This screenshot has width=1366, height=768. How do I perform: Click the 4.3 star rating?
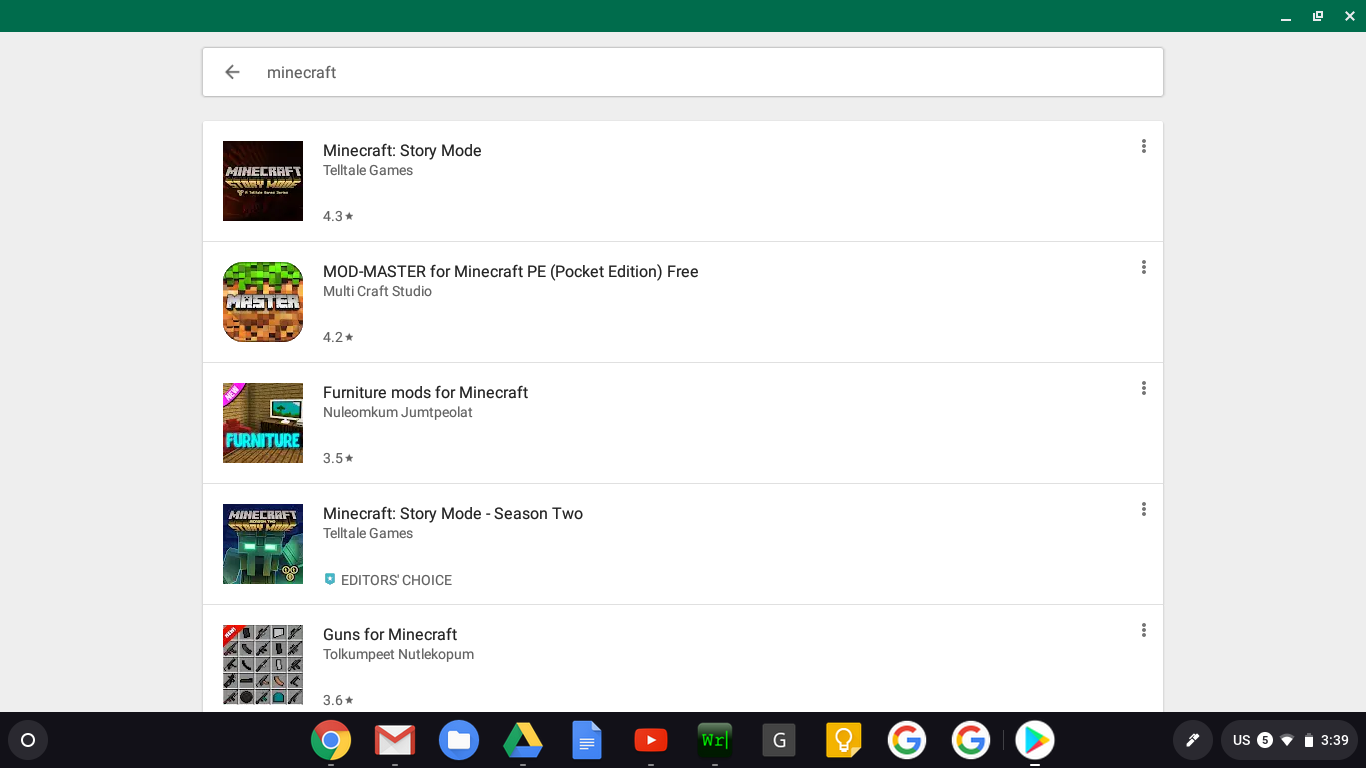338,216
